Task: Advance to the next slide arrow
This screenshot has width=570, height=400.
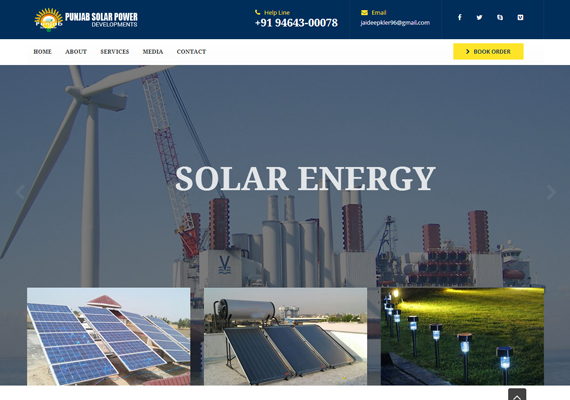Action: 551,192
